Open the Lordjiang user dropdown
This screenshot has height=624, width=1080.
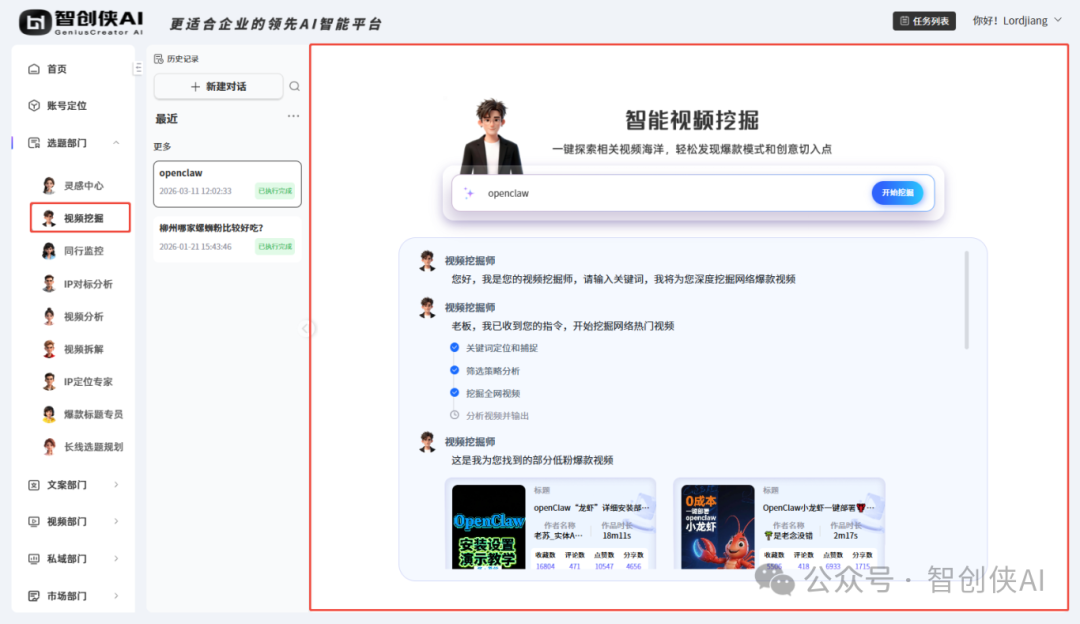tap(1017, 21)
